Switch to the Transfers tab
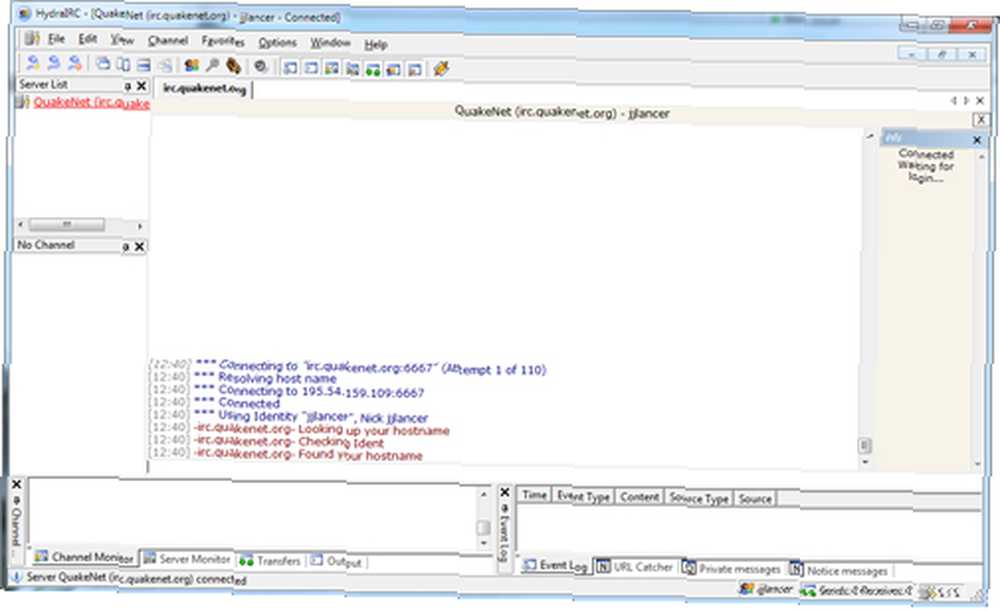 point(269,561)
